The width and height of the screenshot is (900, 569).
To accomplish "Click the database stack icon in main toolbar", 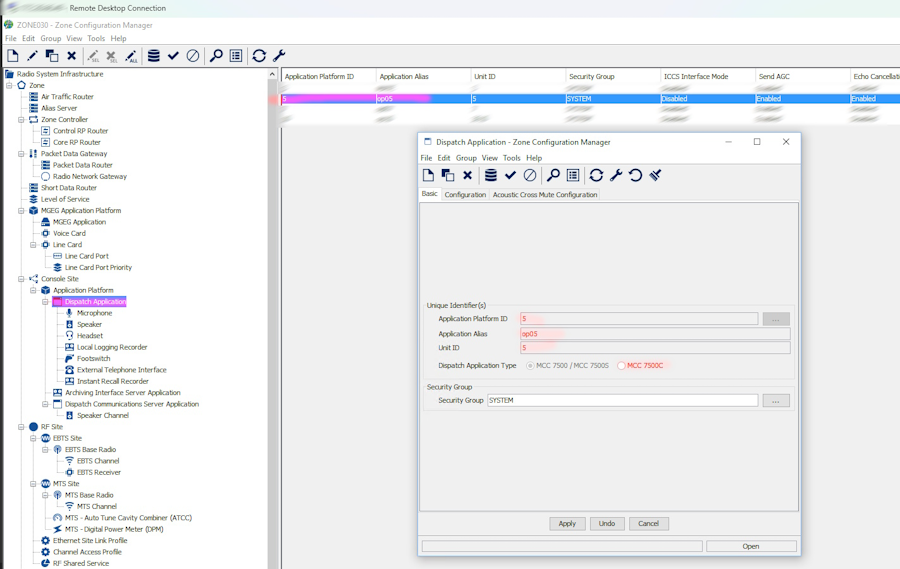I will (x=154, y=56).
